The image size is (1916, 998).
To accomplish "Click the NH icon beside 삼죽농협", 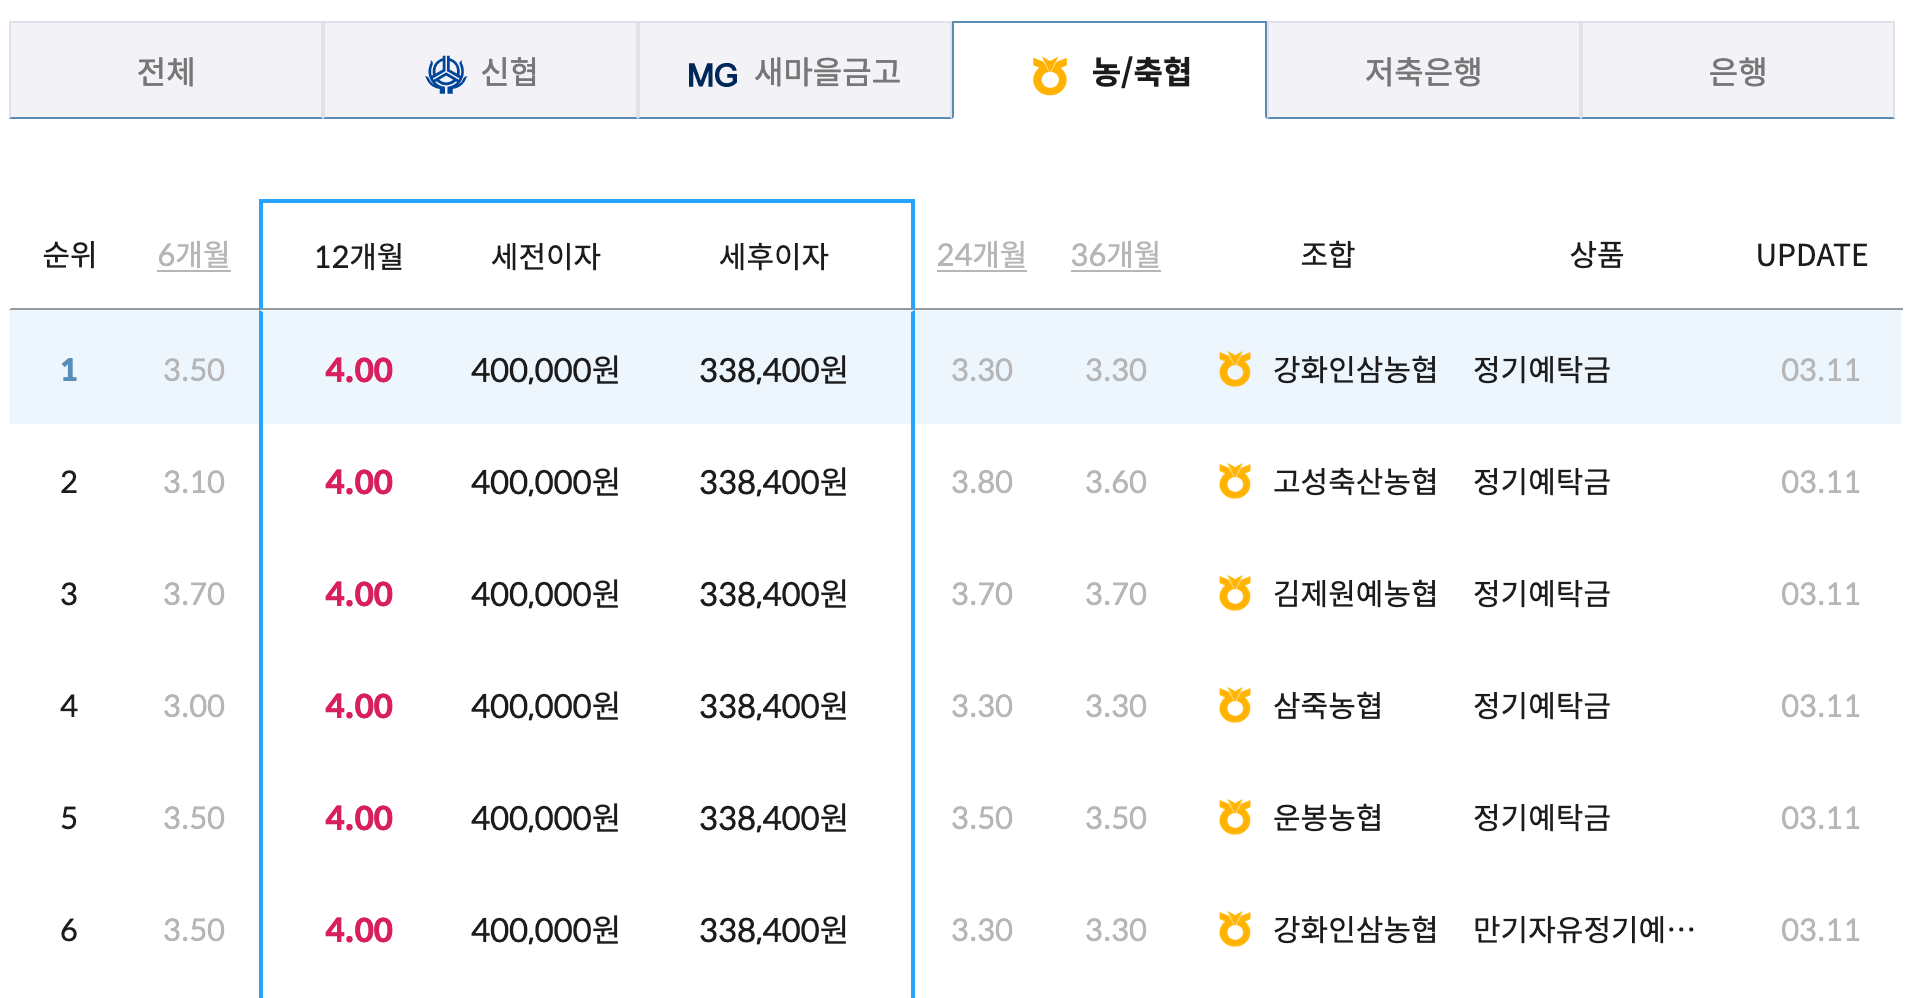I will coord(1236,705).
